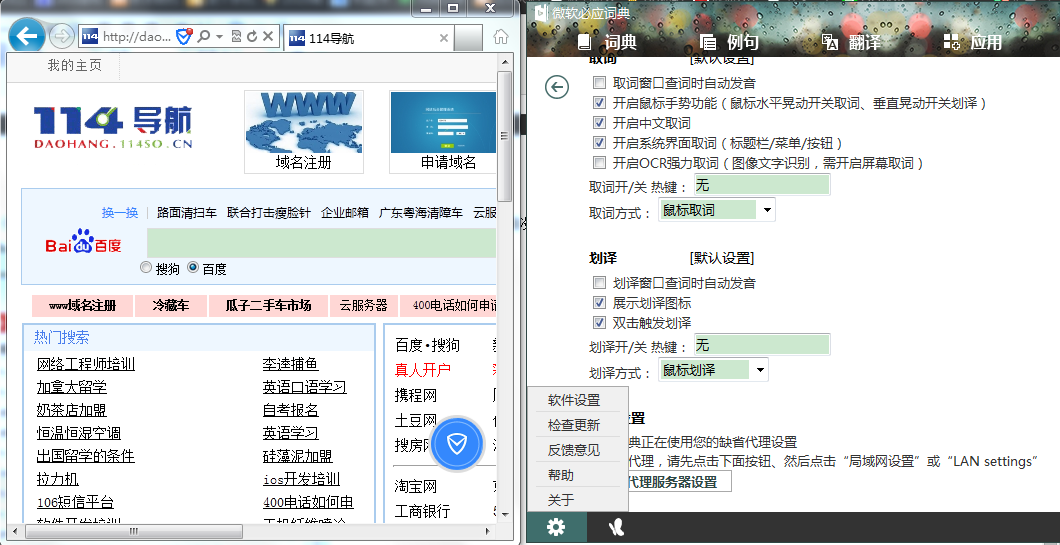
Task: Click the Baidu search input box
Action: pos(321,243)
